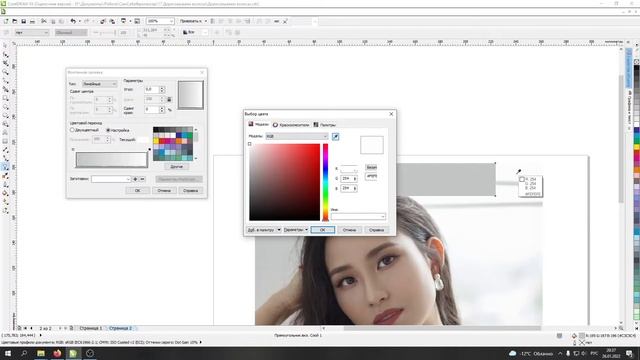Screen dimensions: 640x360
Task: Open CorelDRAW icon in taskbar
Action: click(x=73, y=353)
